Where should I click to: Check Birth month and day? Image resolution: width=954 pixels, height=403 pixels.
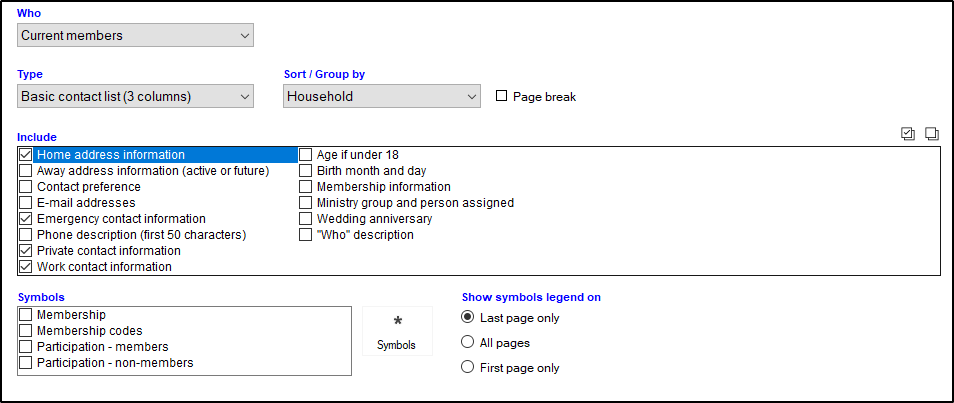pyautogui.click(x=306, y=171)
